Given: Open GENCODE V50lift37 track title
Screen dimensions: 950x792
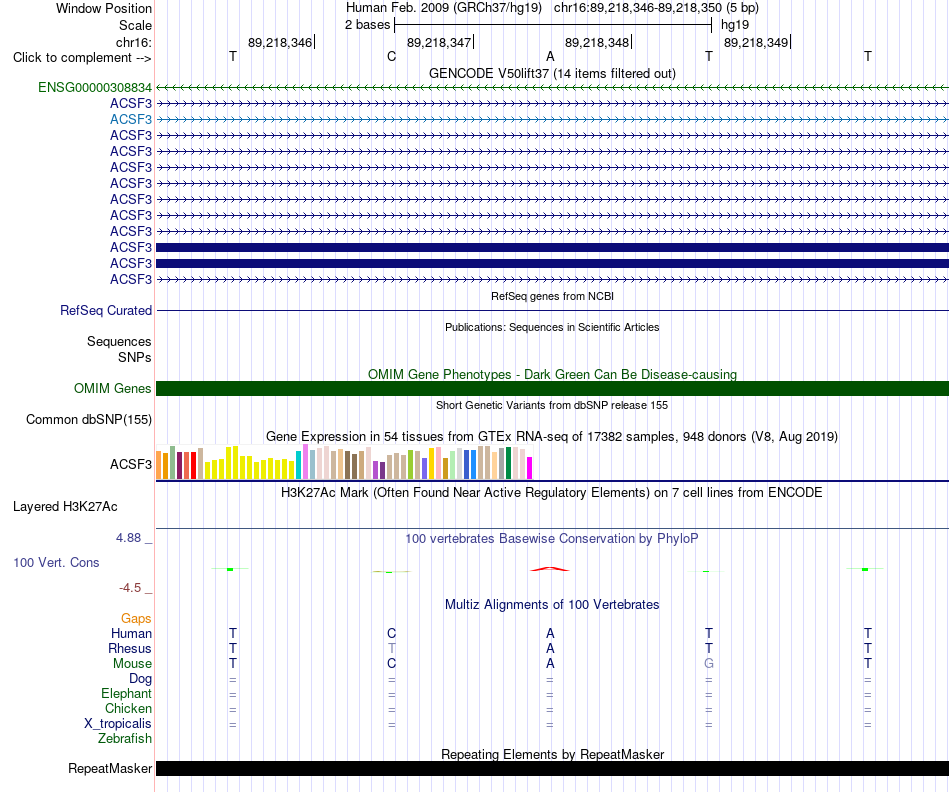Looking at the screenshot, I should click(x=552, y=73).
